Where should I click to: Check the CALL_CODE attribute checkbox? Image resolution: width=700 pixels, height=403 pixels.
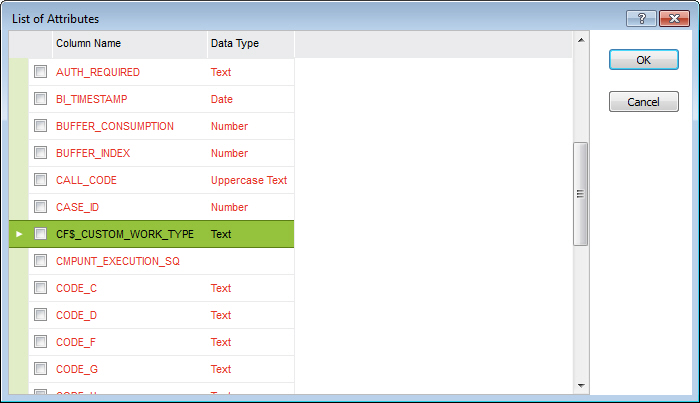[x=40, y=180]
